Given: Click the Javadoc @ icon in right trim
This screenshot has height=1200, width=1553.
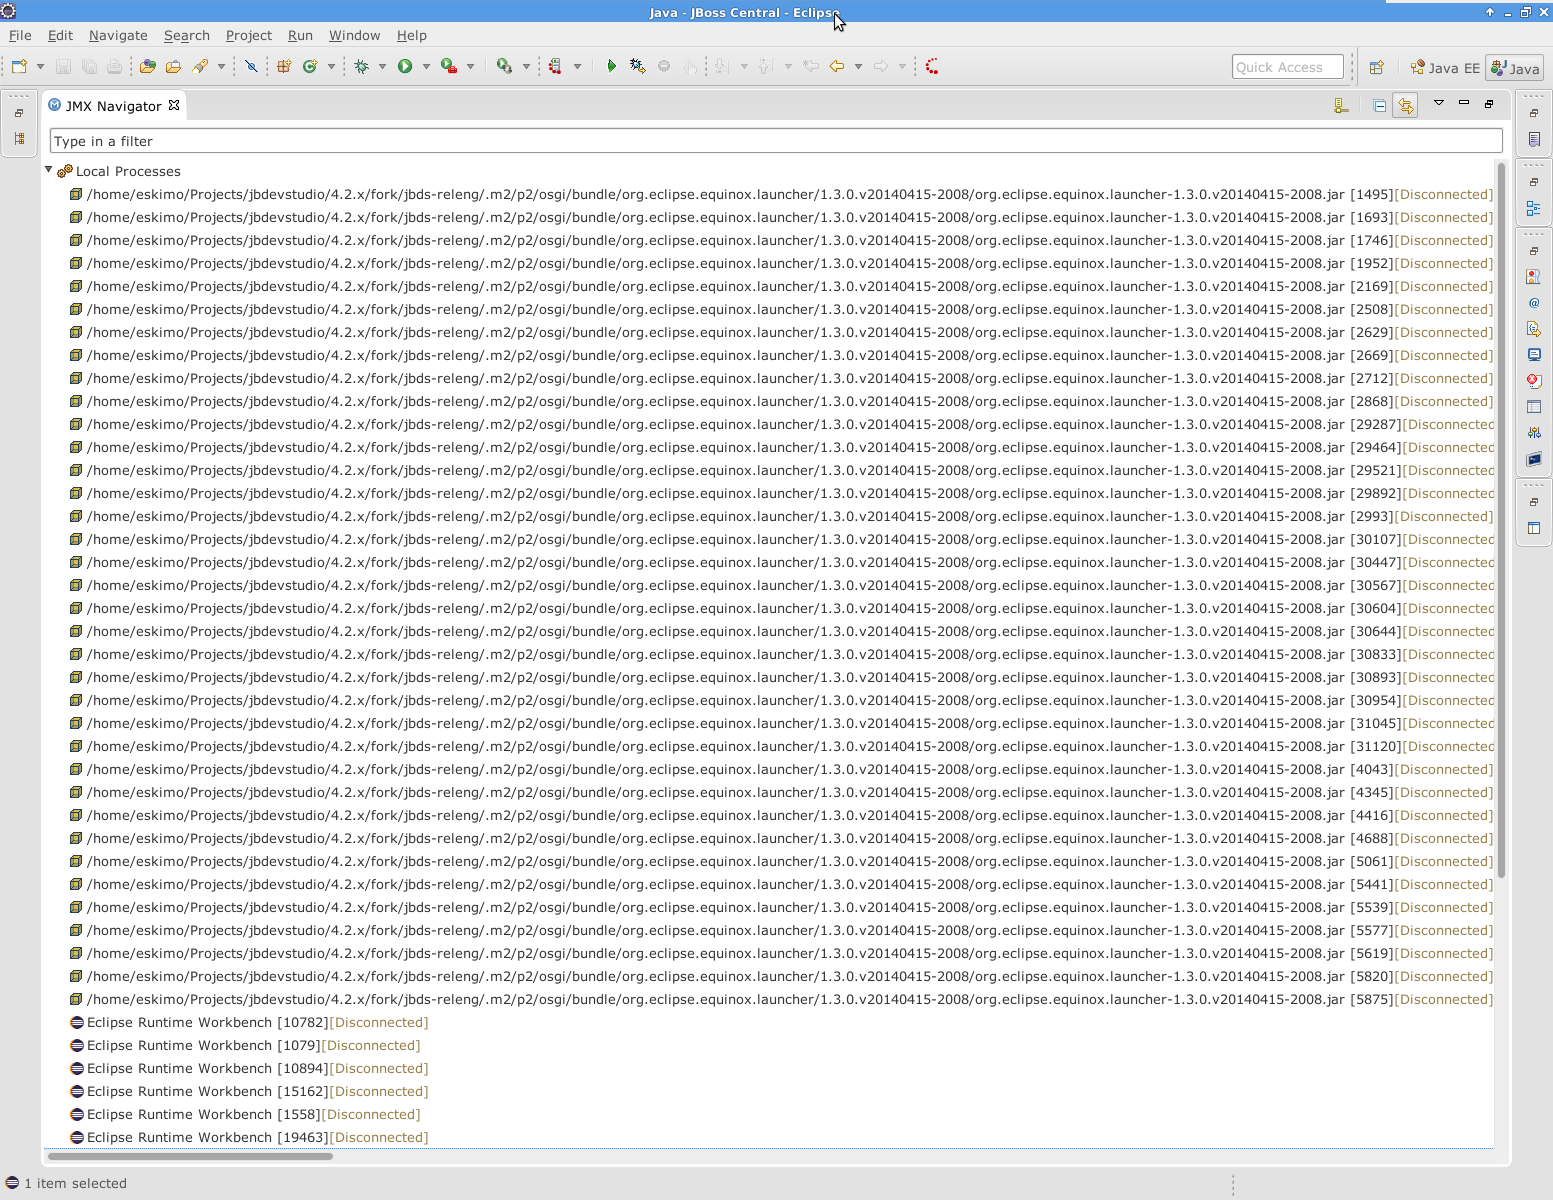Looking at the screenshot, I should tap(1534, 303).
